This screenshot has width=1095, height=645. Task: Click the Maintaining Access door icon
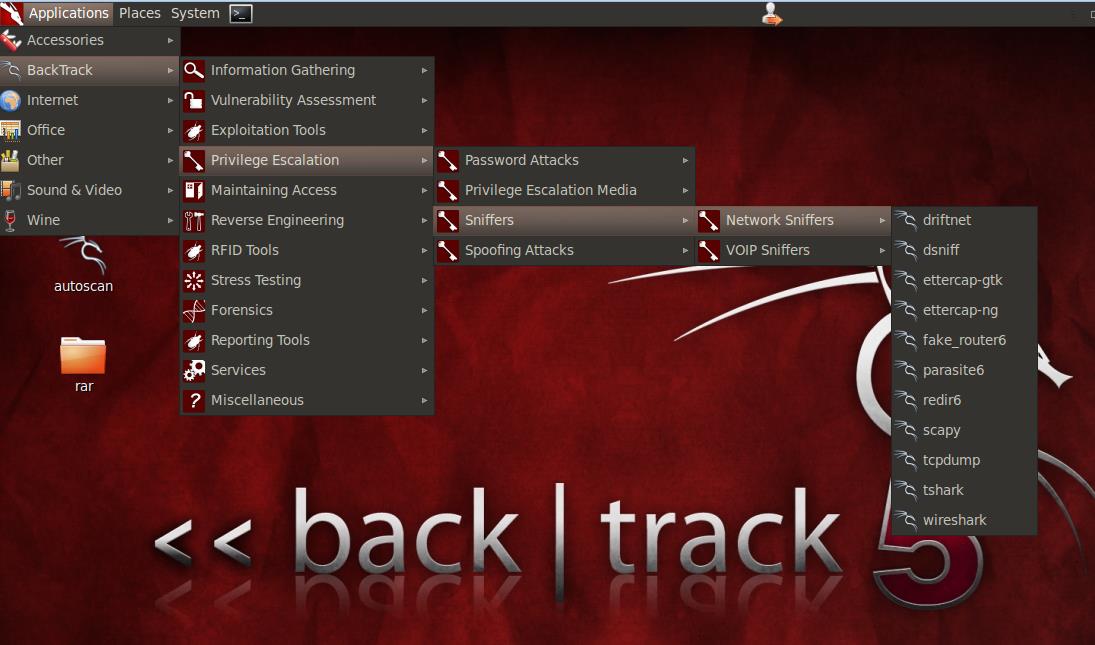tap(193, 191)
